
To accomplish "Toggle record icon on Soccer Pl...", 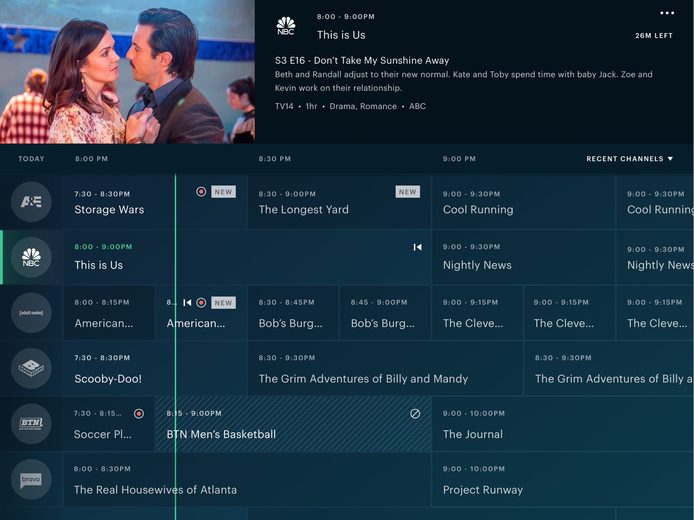I will 139,413.
